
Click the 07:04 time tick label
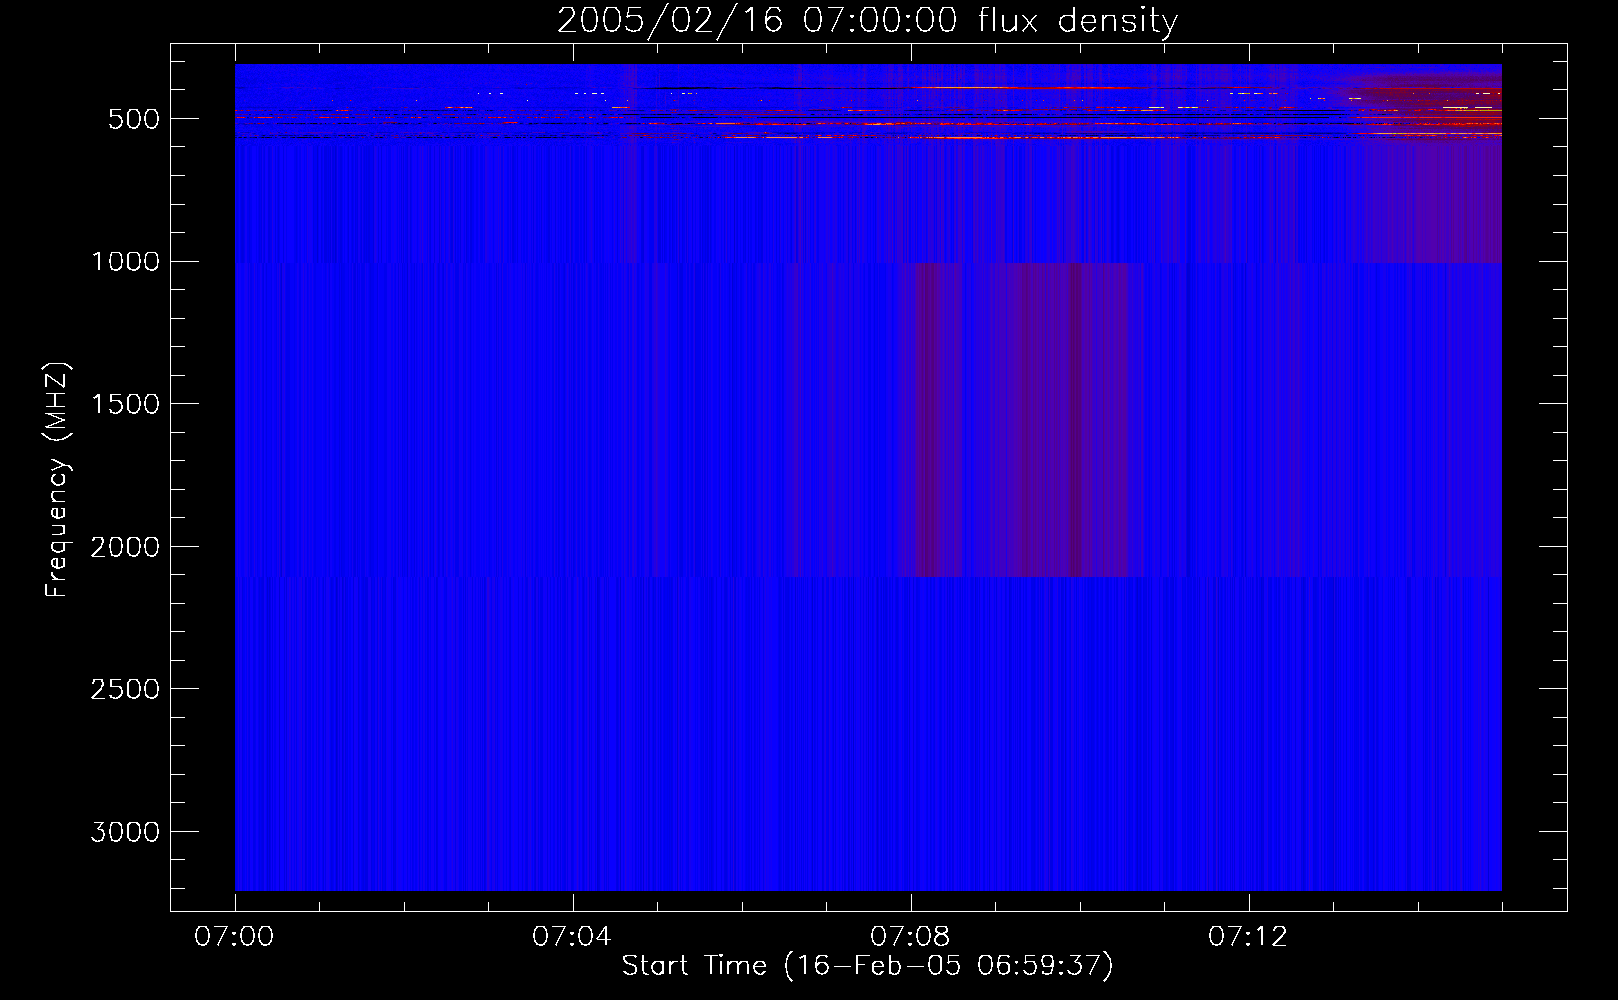pyautogui.click(x=572, y=937)
